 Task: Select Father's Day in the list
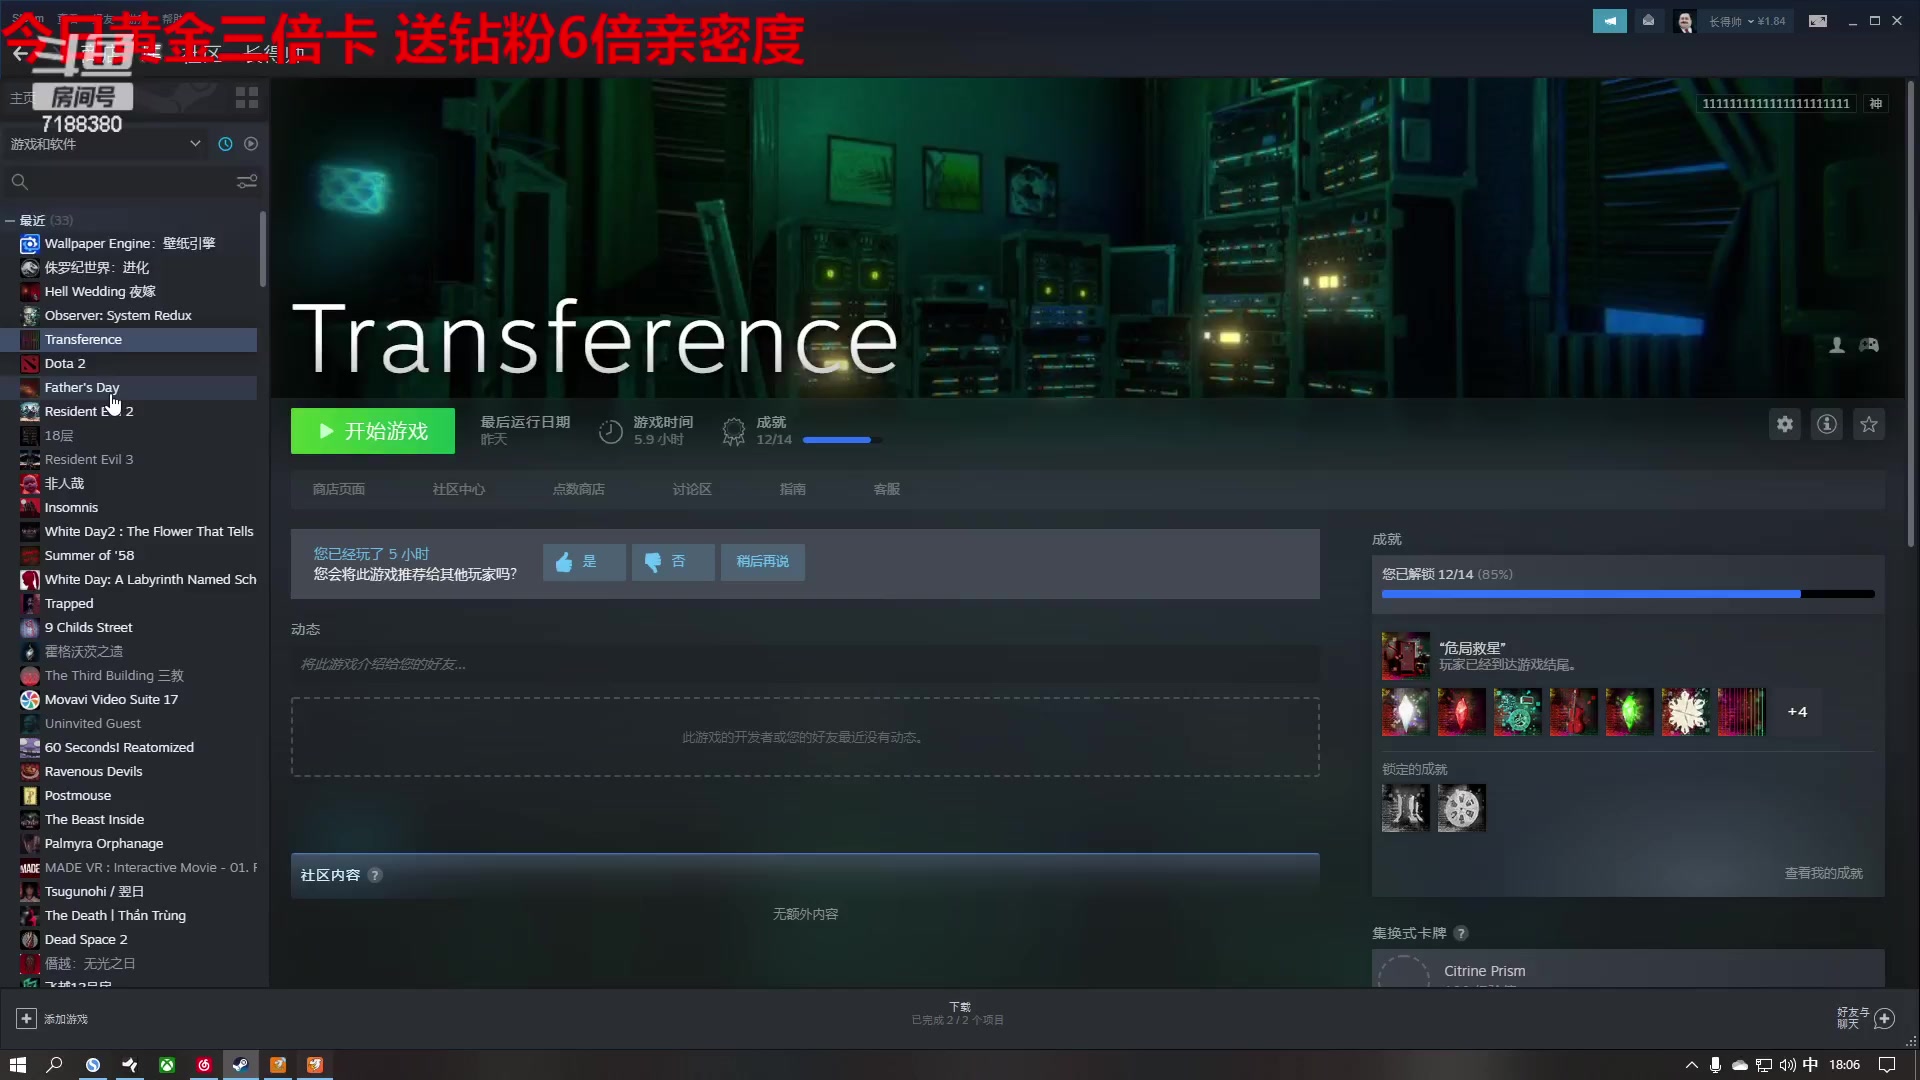click(x=130, y=387)
